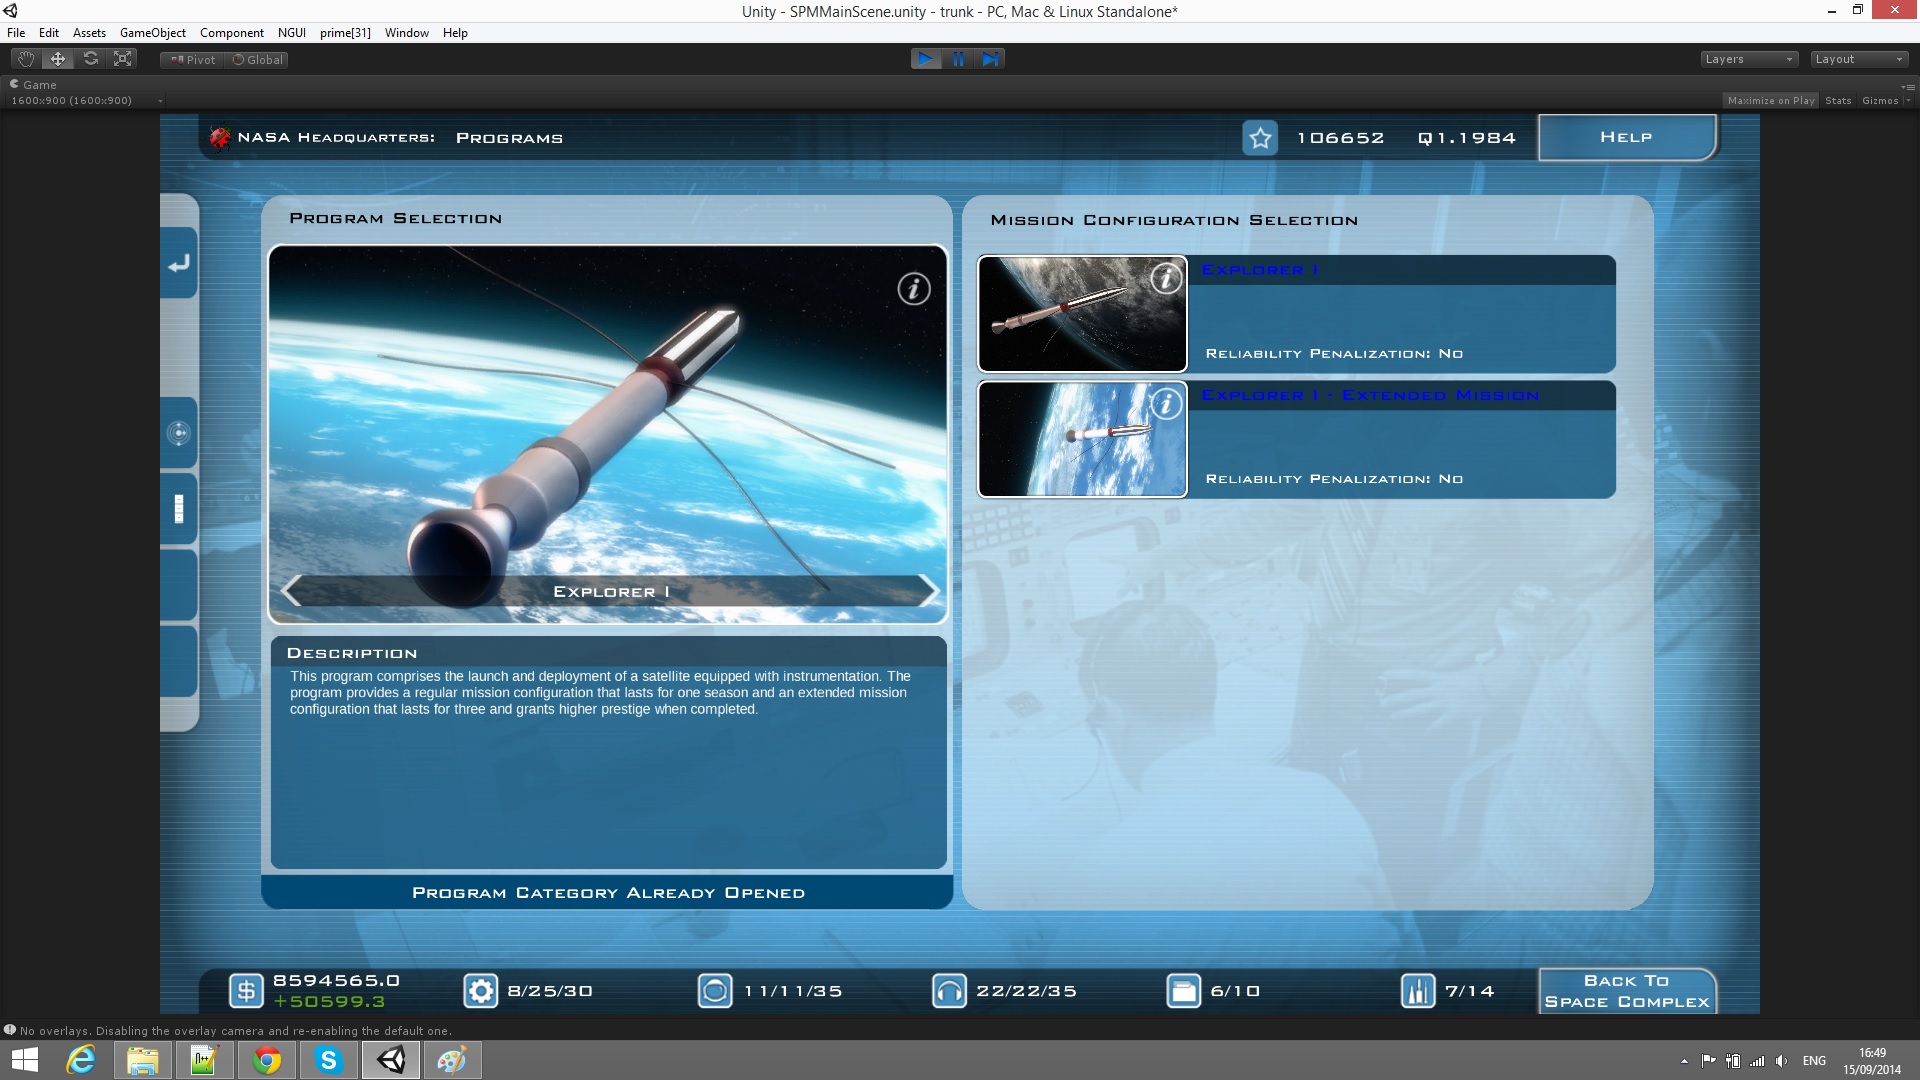
Task: Click the prestige star icon
Action: (x=1260, y=138)
